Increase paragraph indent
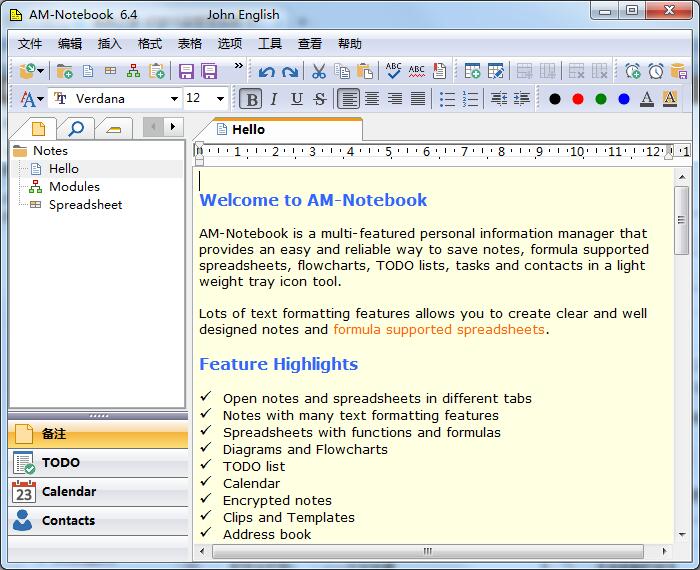The height and width of the screenshot is (570, 700). coord(522,99)
